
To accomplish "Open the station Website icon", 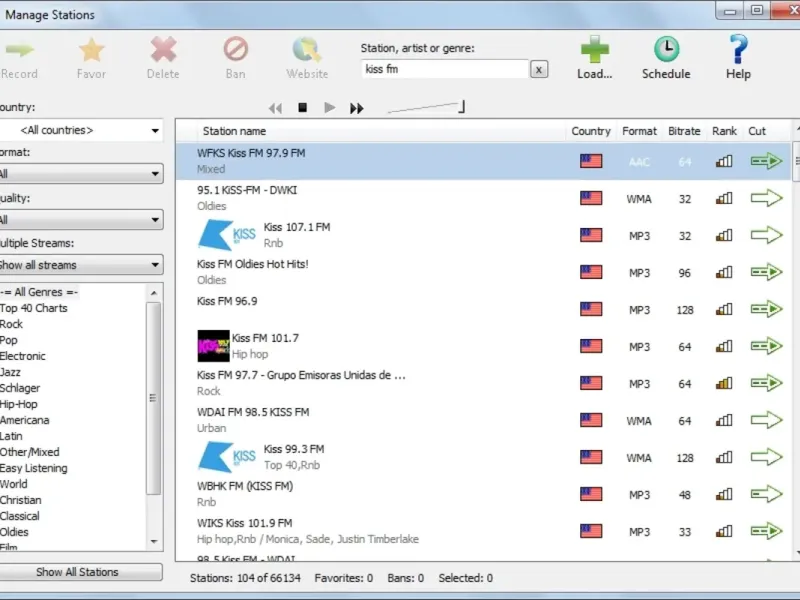I will coord(307,50).
